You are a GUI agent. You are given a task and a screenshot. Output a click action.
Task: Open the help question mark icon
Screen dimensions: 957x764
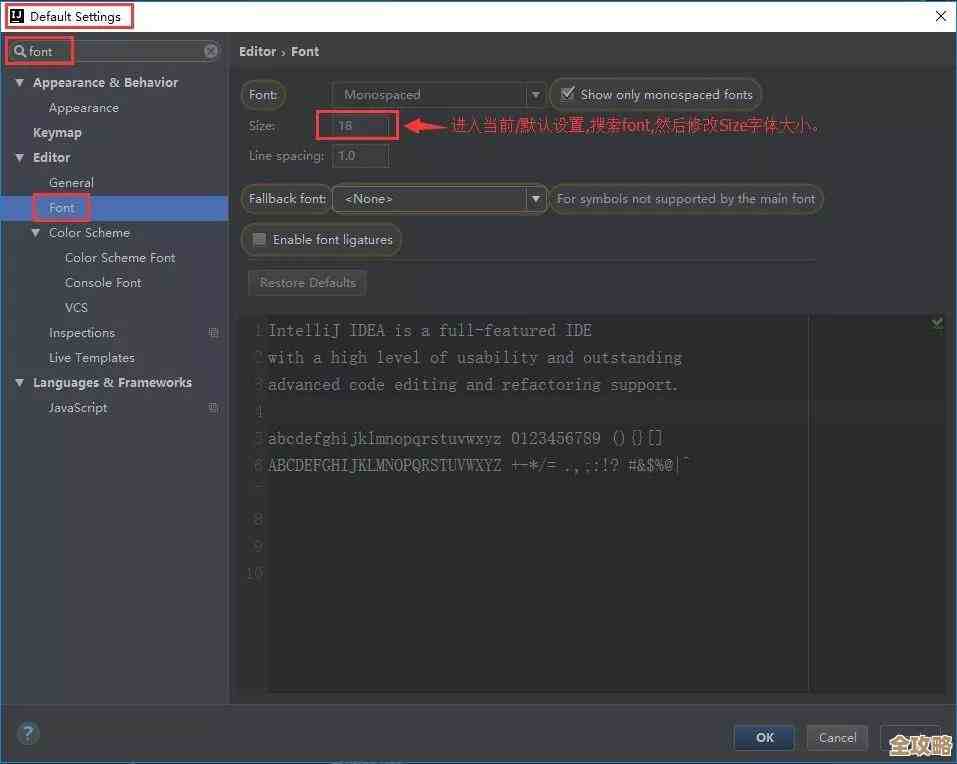(27, 734)
